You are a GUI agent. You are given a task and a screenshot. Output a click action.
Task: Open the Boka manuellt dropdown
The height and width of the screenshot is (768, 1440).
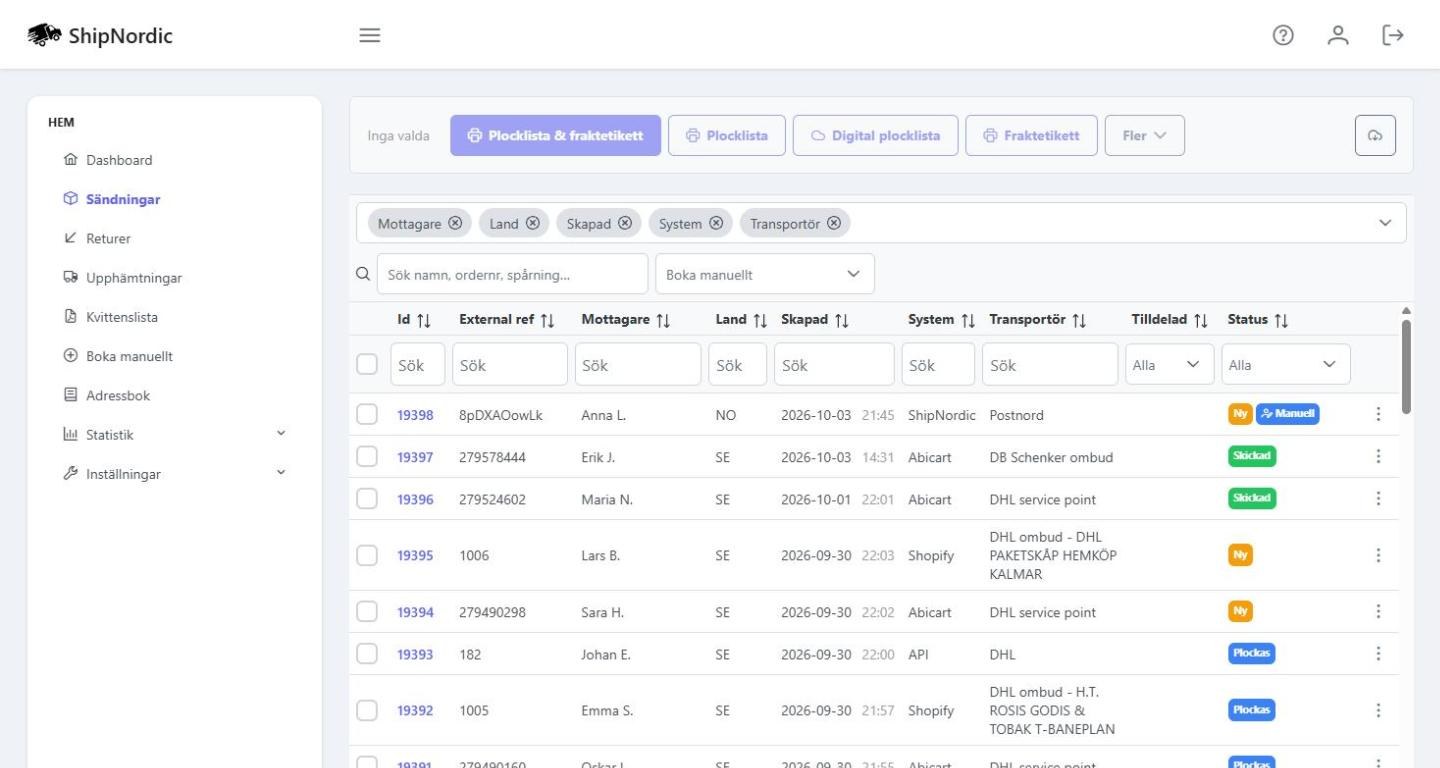[765, 274]
